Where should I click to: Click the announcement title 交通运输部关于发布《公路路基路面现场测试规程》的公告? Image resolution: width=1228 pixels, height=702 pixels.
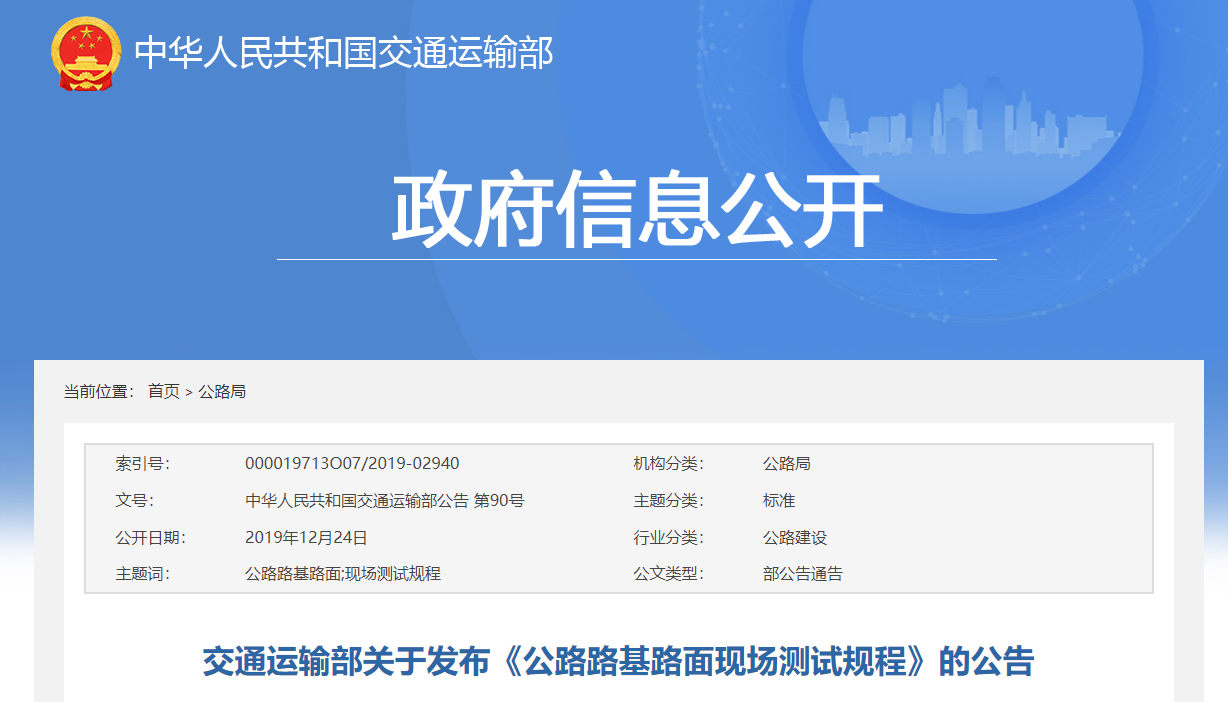click(x=618, y=662)
